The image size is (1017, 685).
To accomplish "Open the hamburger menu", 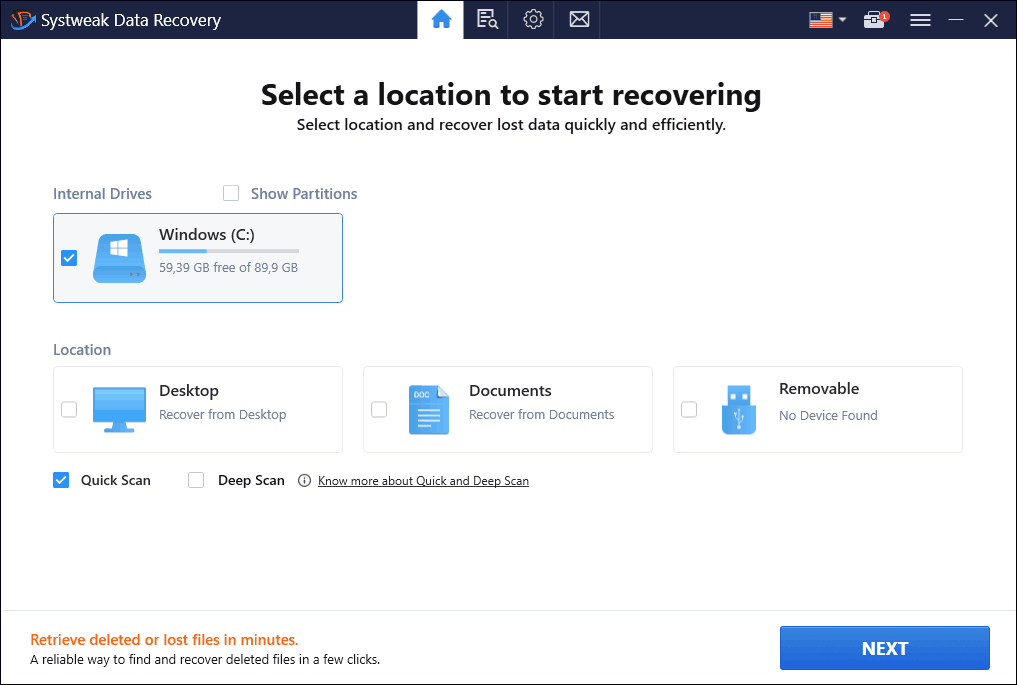I will click(x=920, y=20).
